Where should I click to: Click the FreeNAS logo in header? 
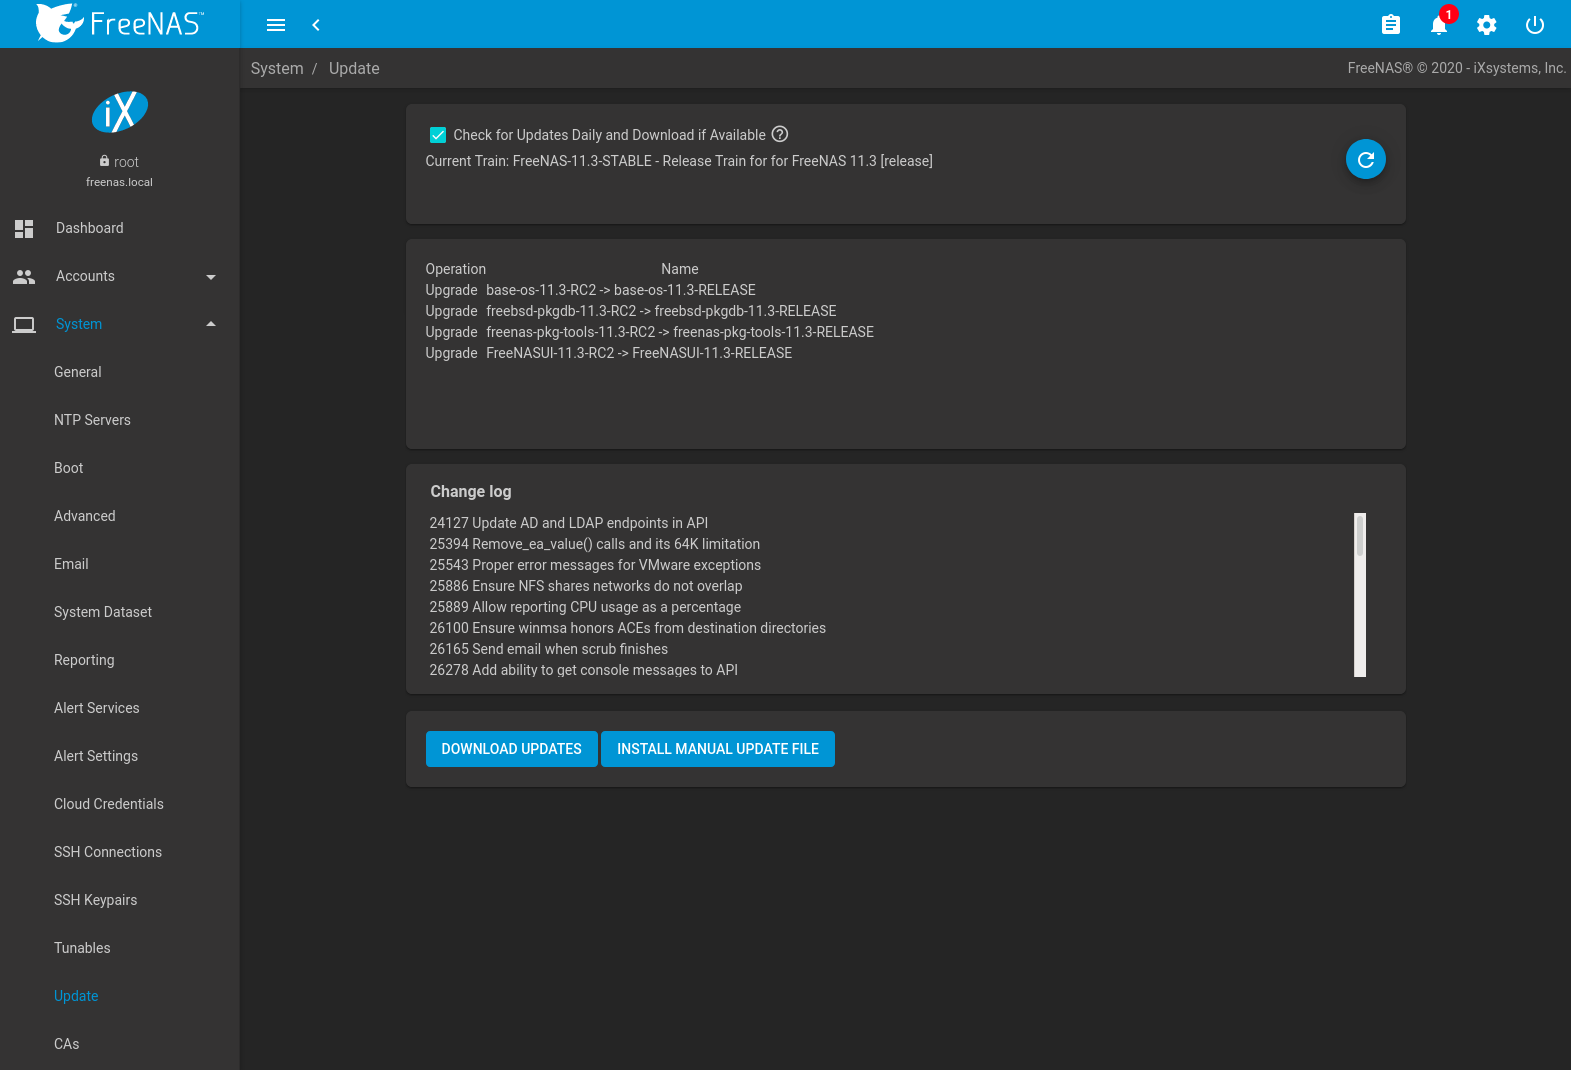point(119,23)
